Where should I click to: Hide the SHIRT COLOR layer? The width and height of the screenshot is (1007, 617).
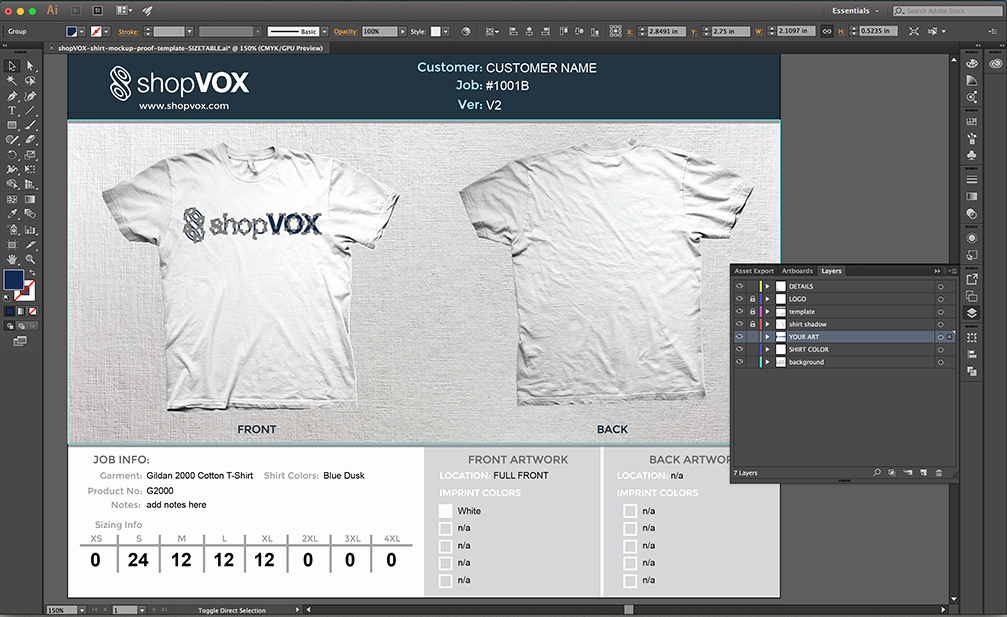[x=739, y=349]
